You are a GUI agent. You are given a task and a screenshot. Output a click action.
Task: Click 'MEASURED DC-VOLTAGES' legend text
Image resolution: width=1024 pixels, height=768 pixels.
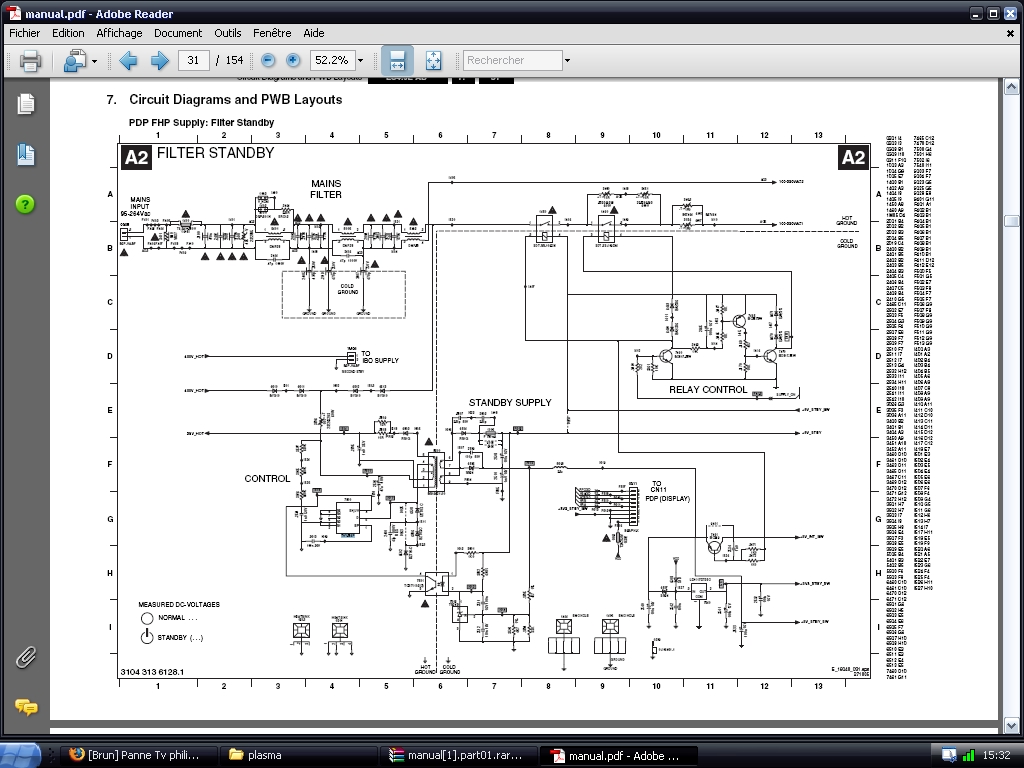179,605
